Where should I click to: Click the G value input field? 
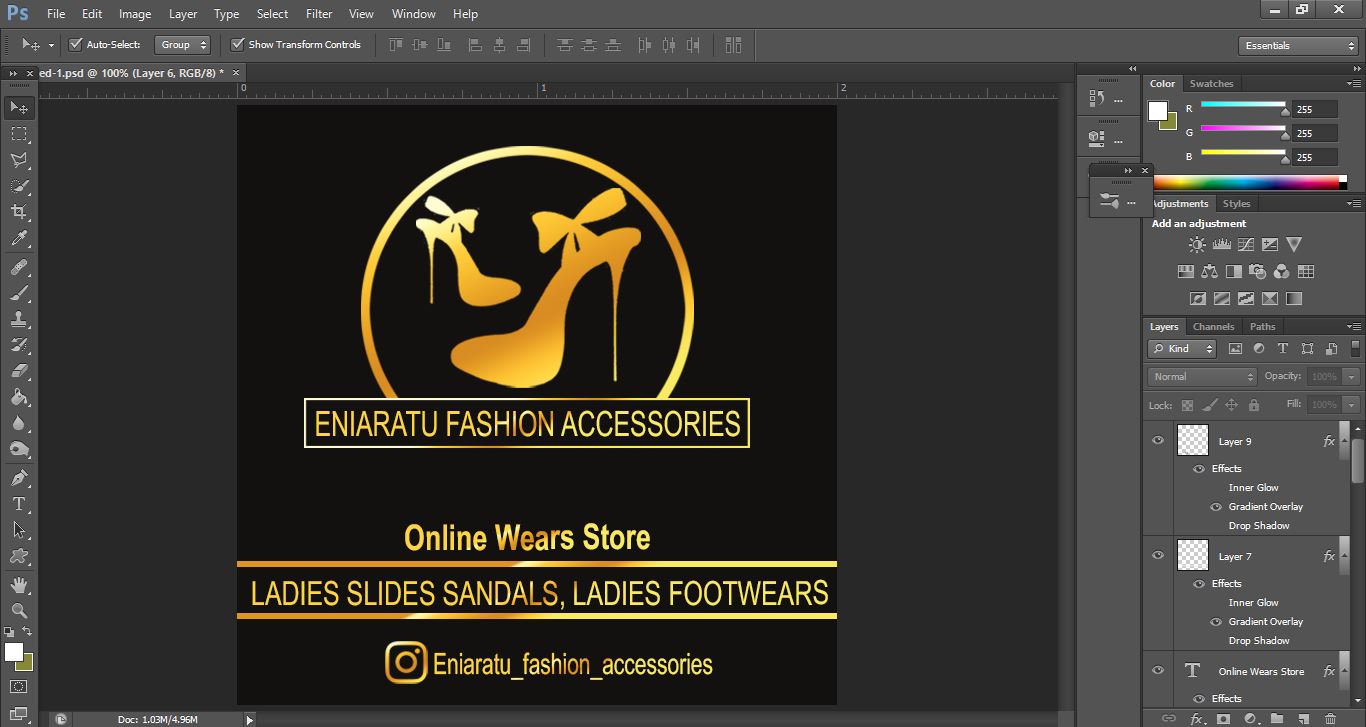point(1314,133)
